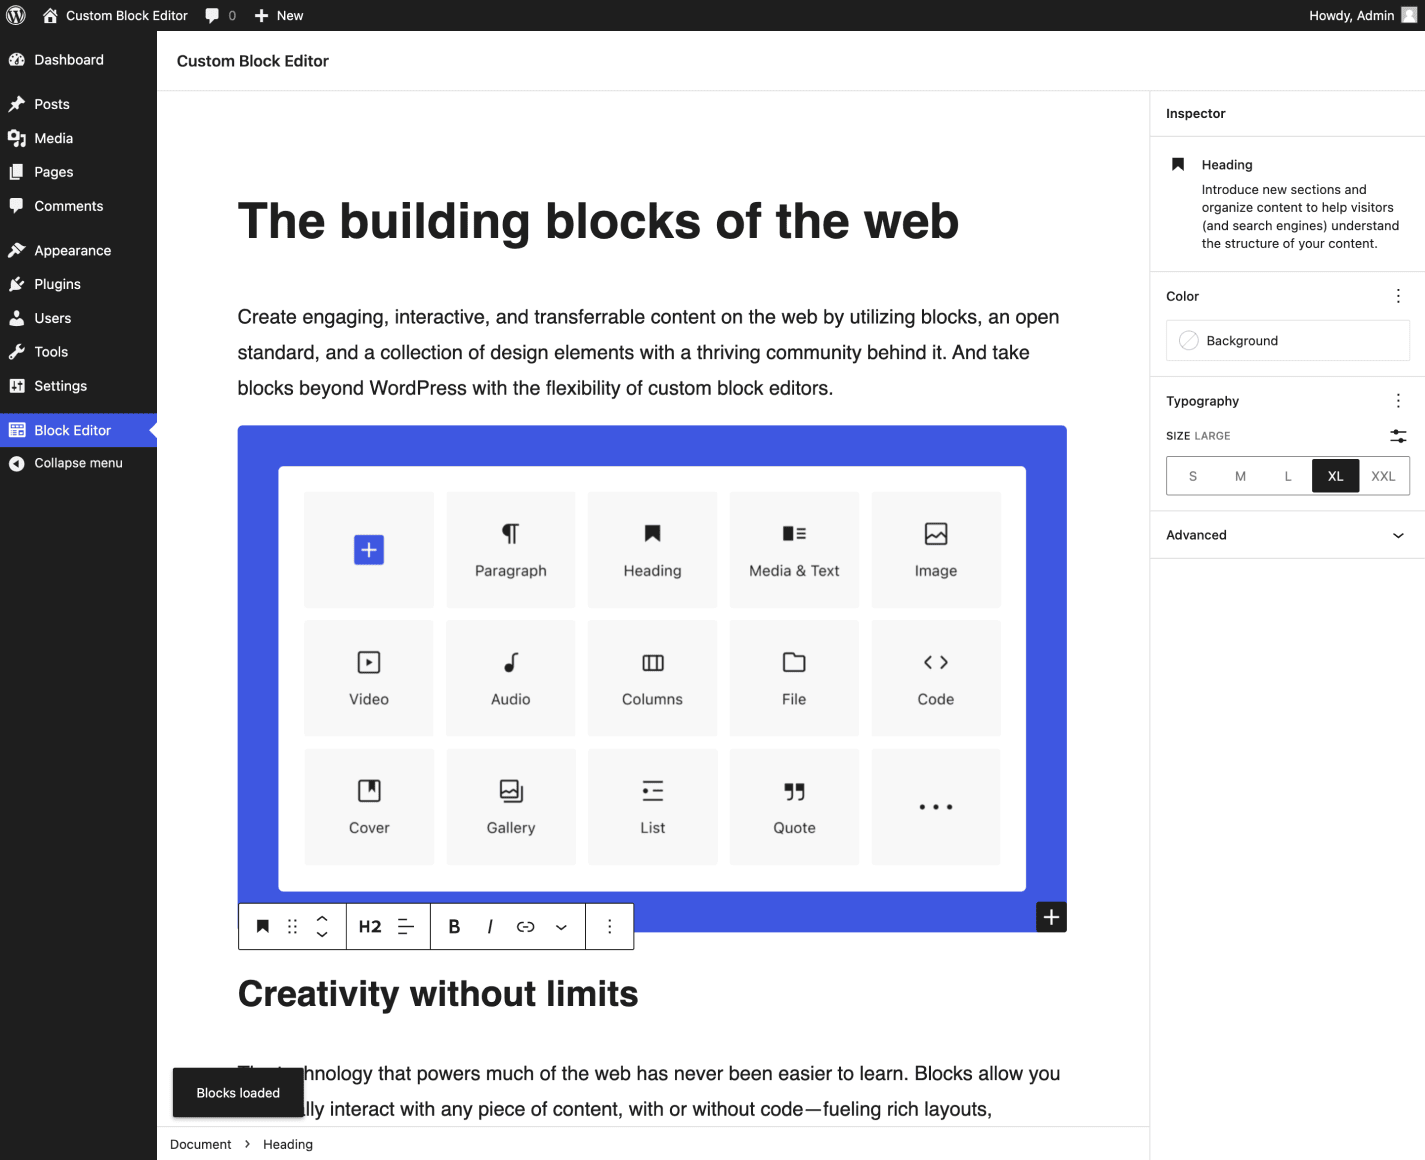
Task: Choose the Columns block
Action: click(x=652, y=677)
